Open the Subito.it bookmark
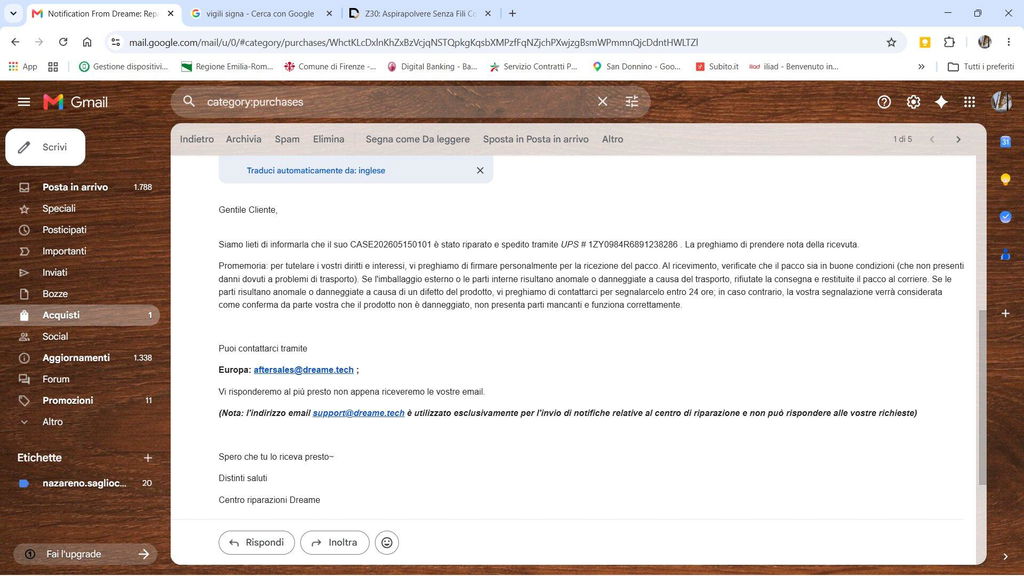 click(716, 67)
